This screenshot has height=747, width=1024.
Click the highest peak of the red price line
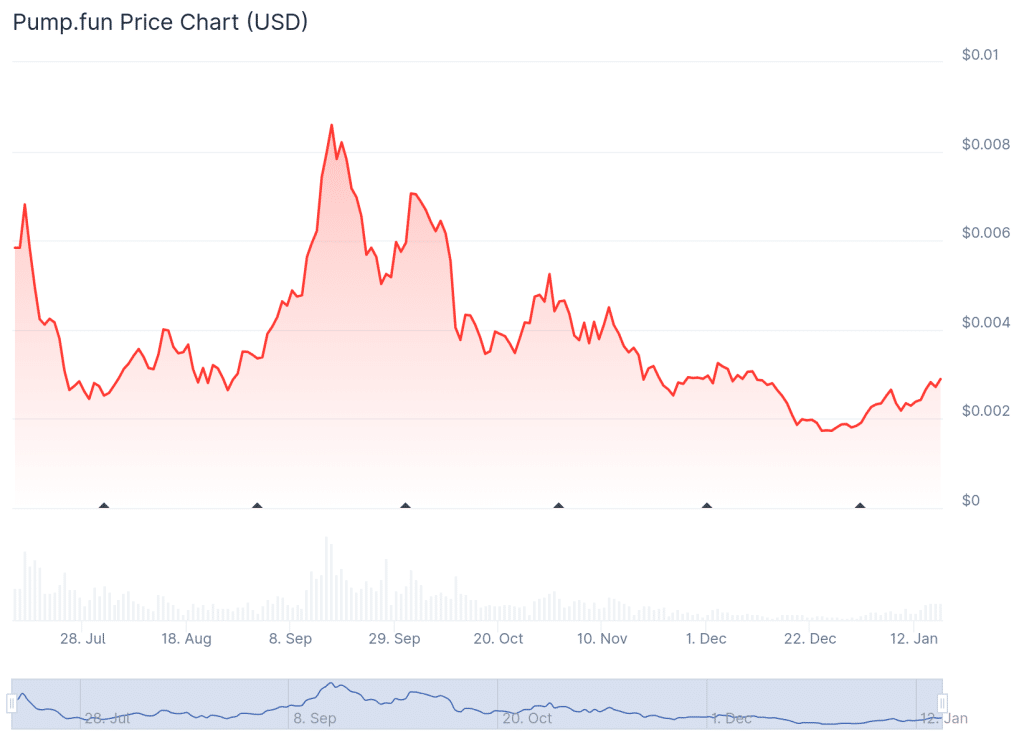coord(331,126)
